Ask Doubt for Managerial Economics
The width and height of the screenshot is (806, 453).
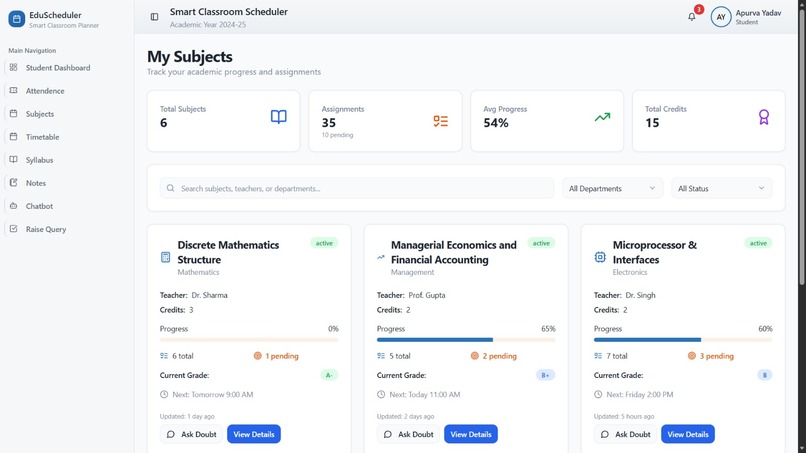pyautogui.click(x=408, y=434)
